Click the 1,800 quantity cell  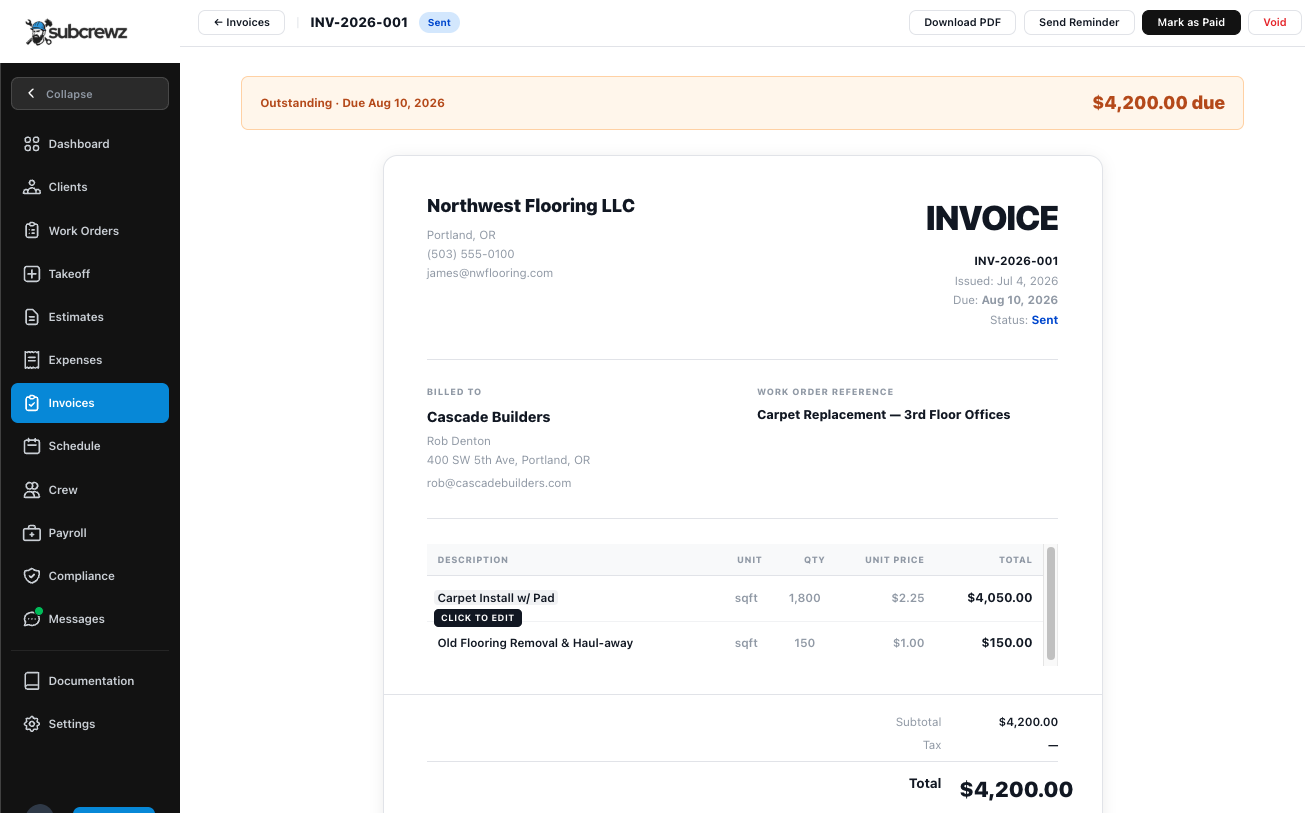(804, 598)
